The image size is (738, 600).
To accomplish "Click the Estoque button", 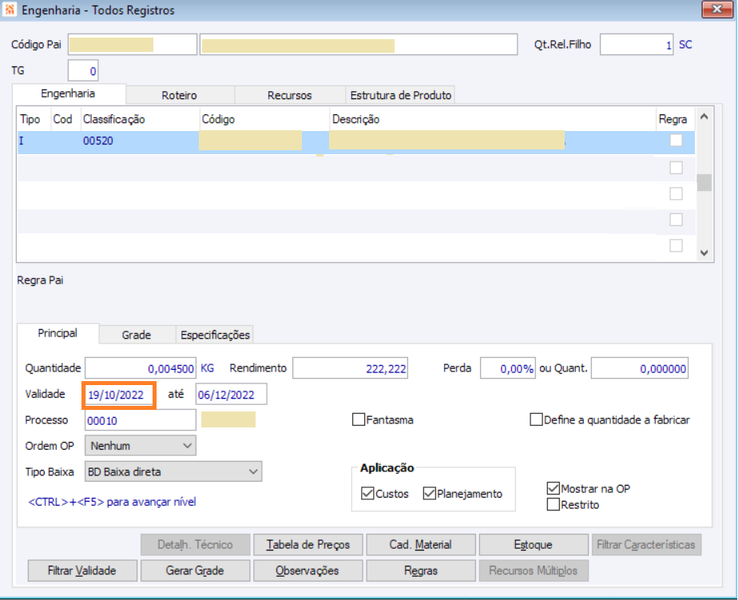I will [534, 544].
